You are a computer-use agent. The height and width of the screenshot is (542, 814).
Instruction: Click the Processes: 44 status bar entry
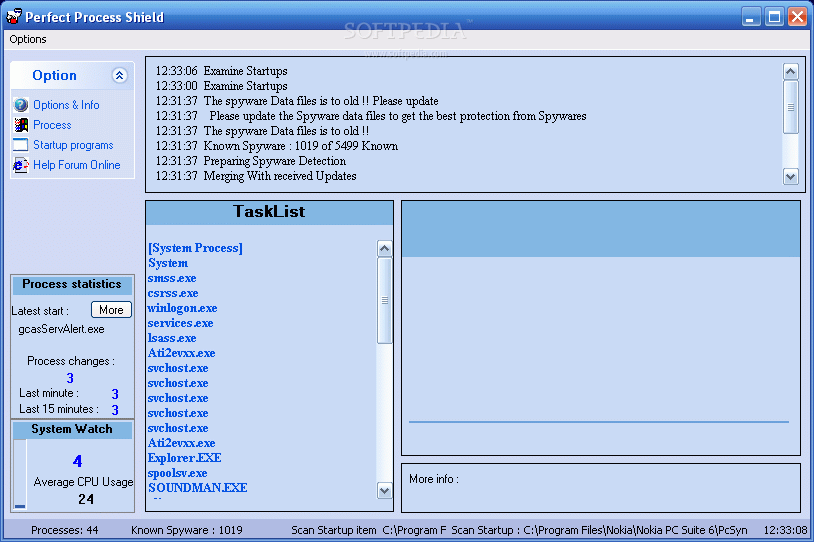click(x=64, y=530)
